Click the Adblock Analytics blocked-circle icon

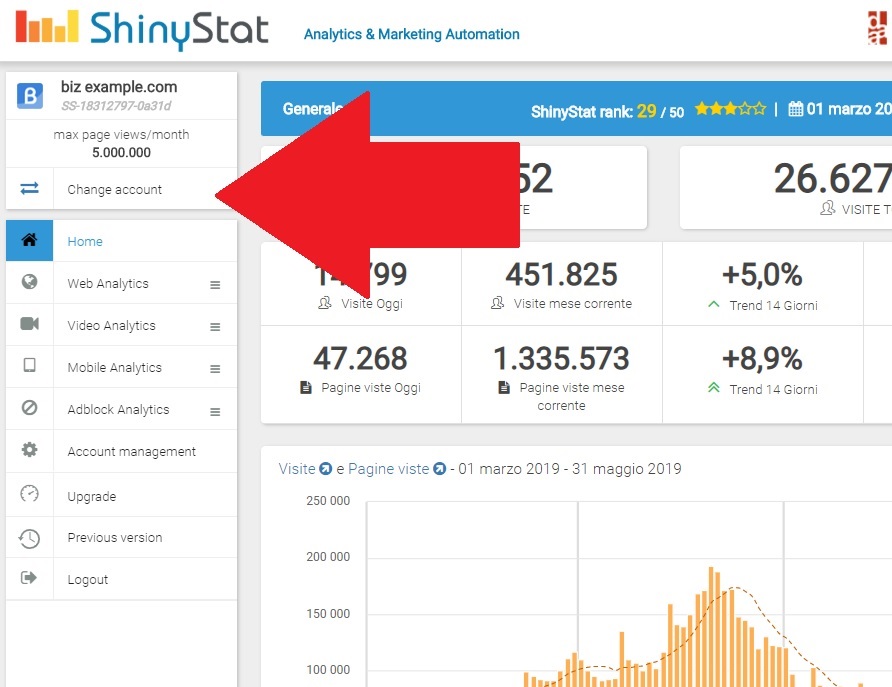(x=30, y=407)
